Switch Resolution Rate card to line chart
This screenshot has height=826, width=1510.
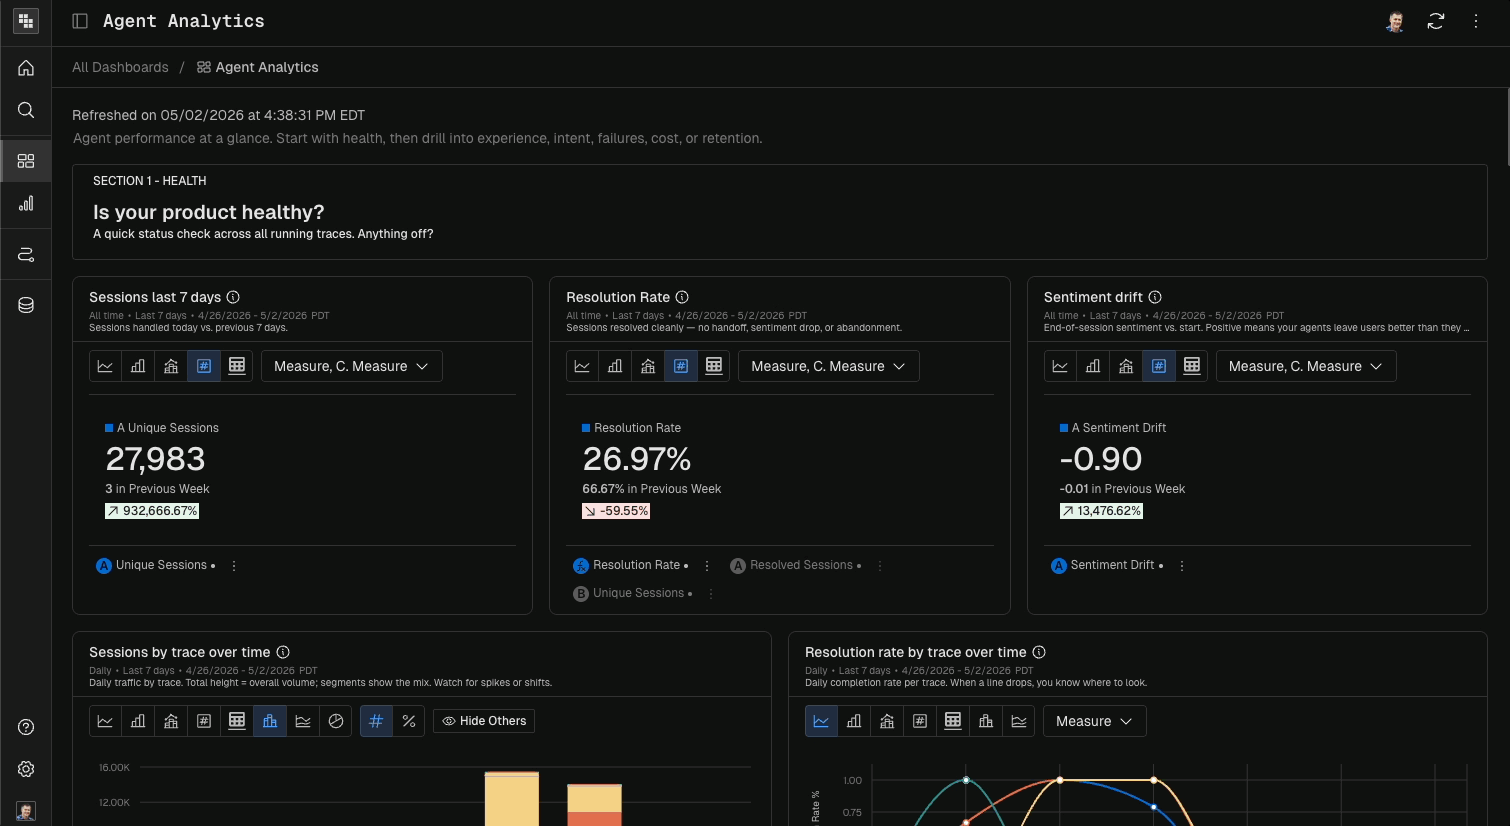tap(582, 366)
